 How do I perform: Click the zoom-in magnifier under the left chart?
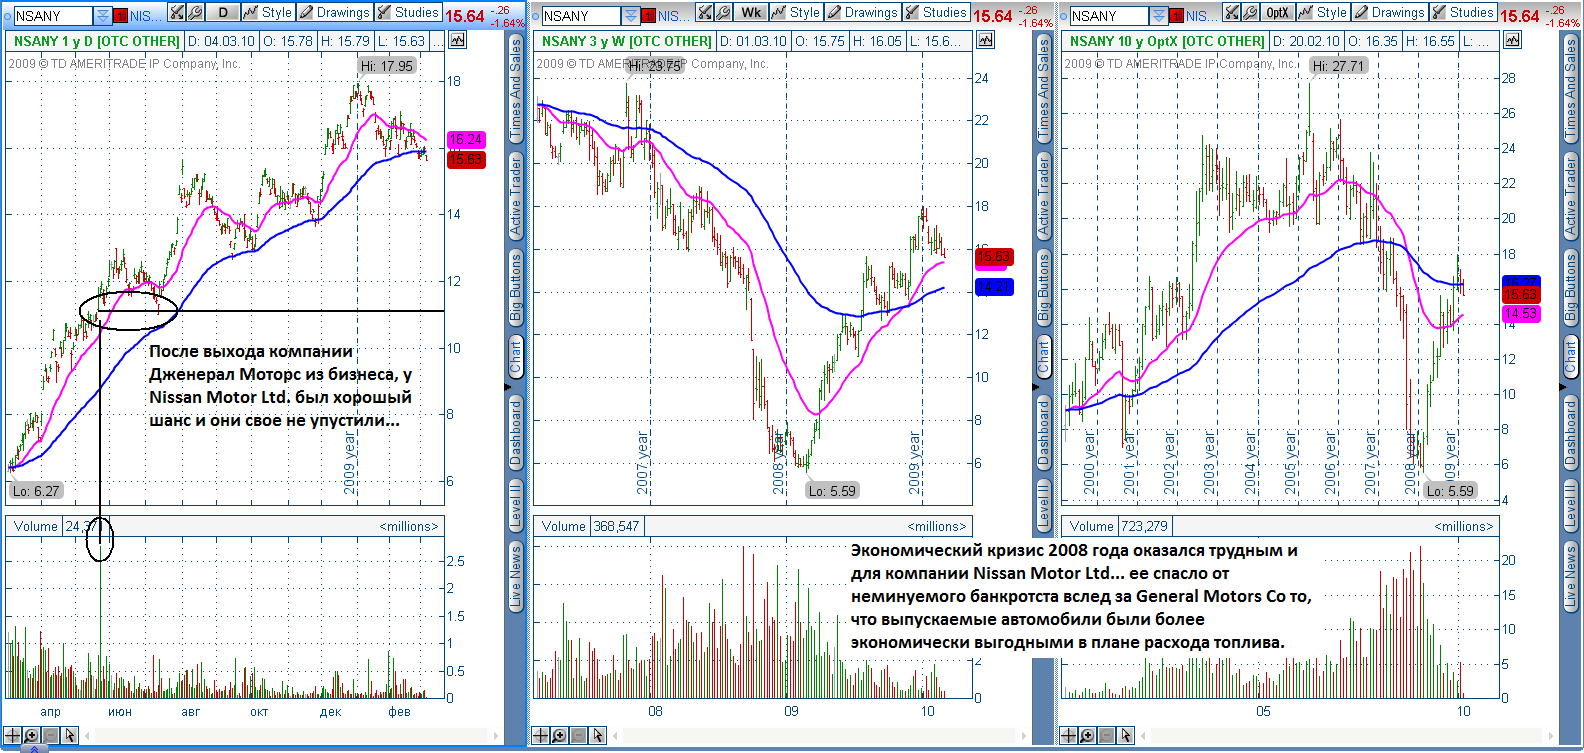32,735
